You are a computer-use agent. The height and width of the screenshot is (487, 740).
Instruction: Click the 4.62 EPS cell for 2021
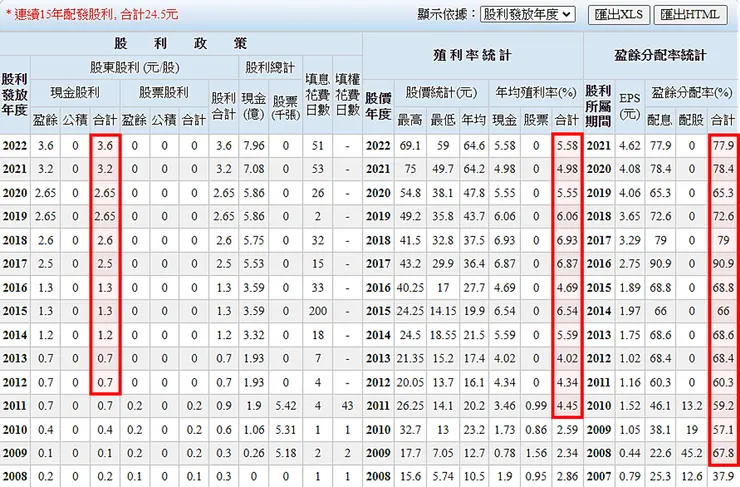(x=630, y=145)
